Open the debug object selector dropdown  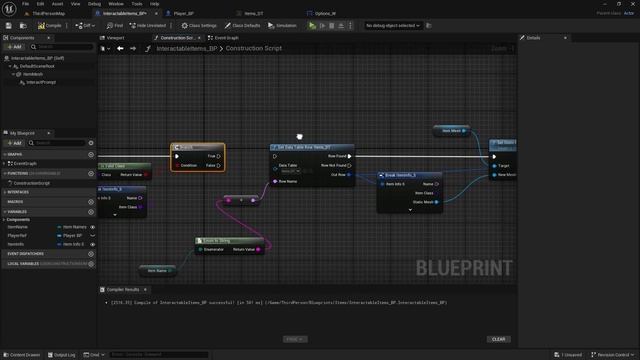click(392, 25)
